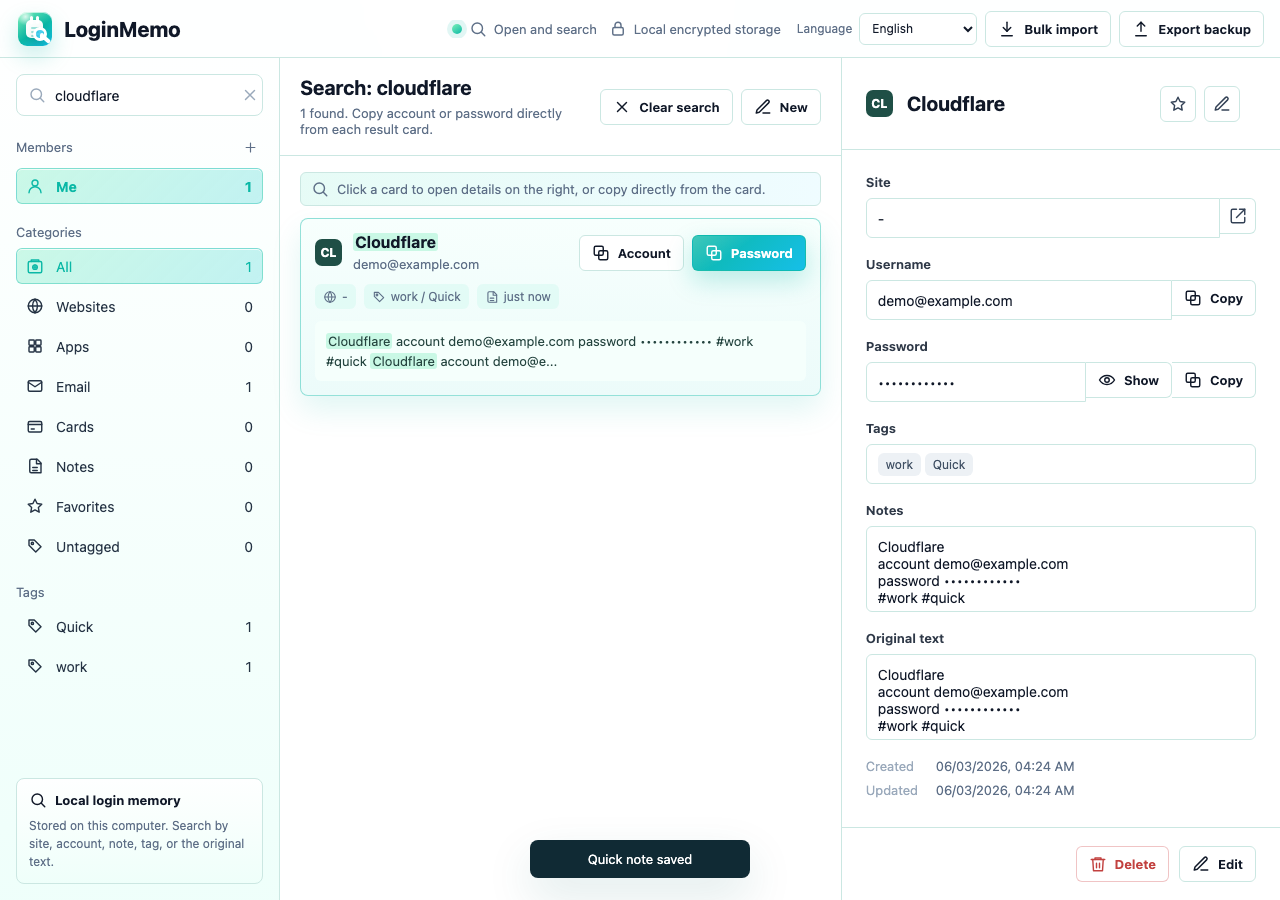Mark Cloudflare as favorite with star icon
Image resolution: width=1280 pixels, height=900 pixels.
tap(1178, 104)
